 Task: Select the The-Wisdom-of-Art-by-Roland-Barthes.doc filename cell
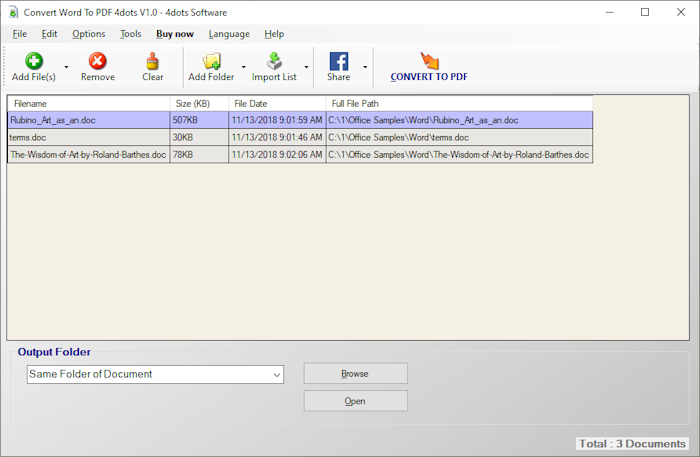[x=89, y=154]
